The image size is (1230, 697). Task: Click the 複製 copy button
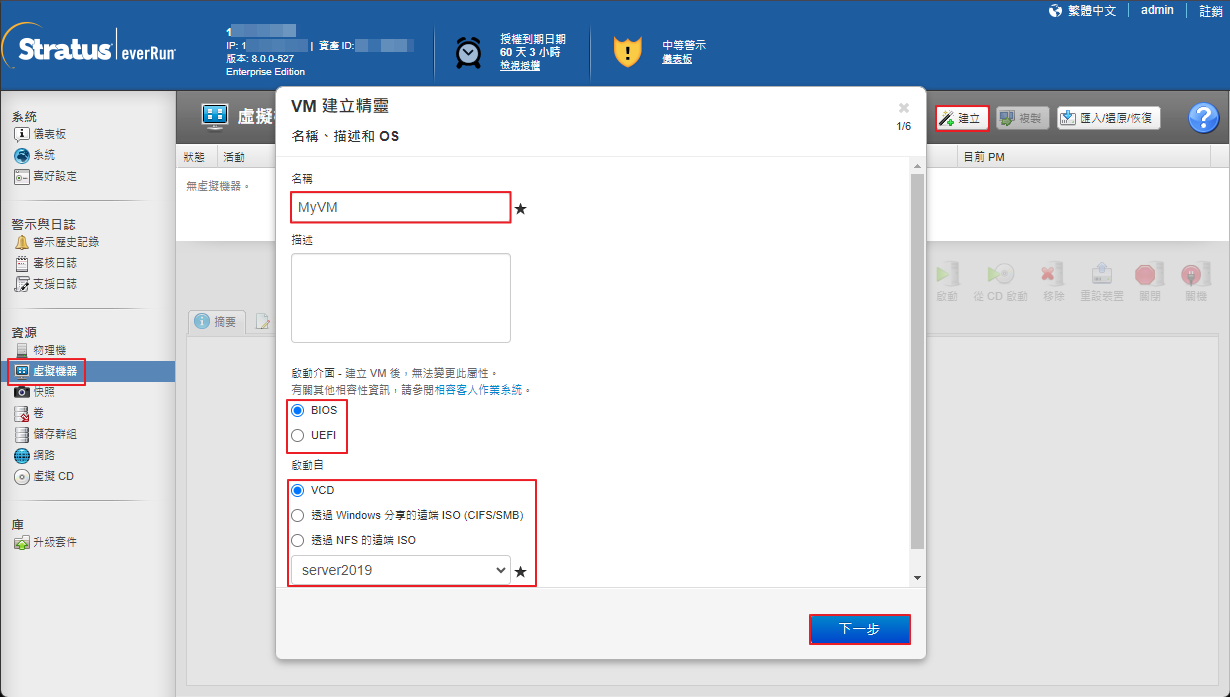[x=1022, y=118]
